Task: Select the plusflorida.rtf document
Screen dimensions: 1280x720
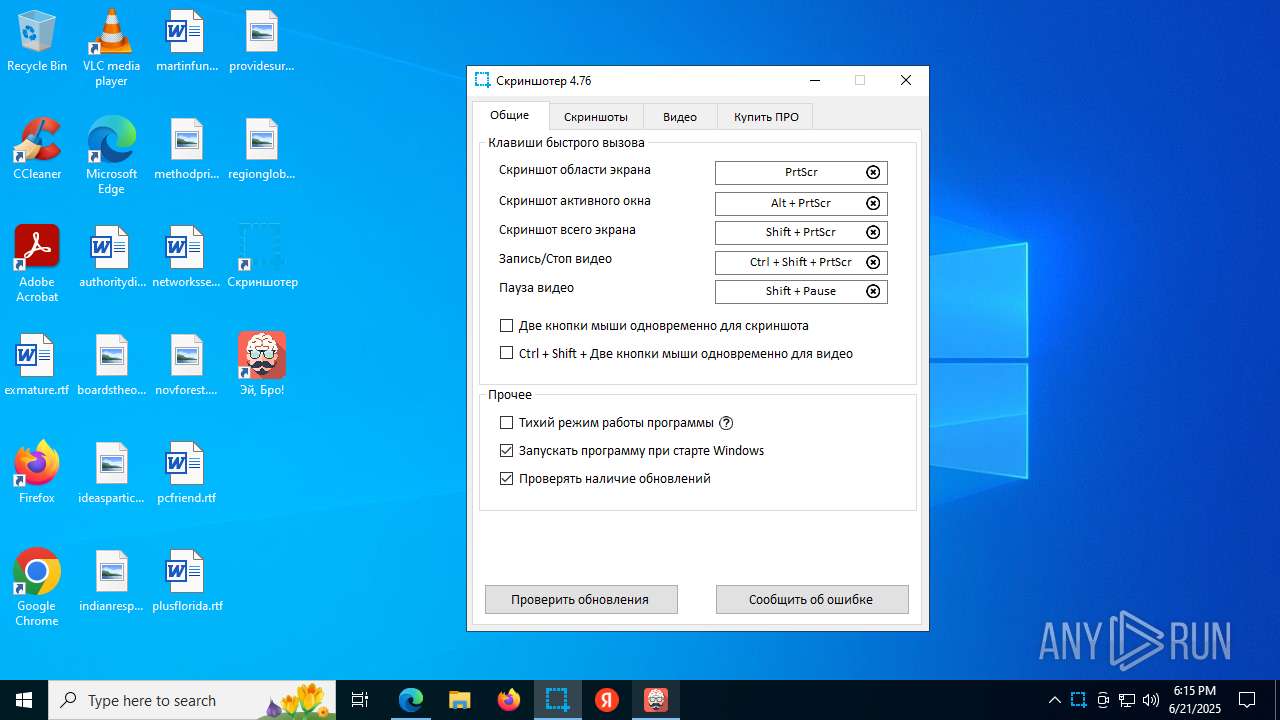Action: [186, 581]
